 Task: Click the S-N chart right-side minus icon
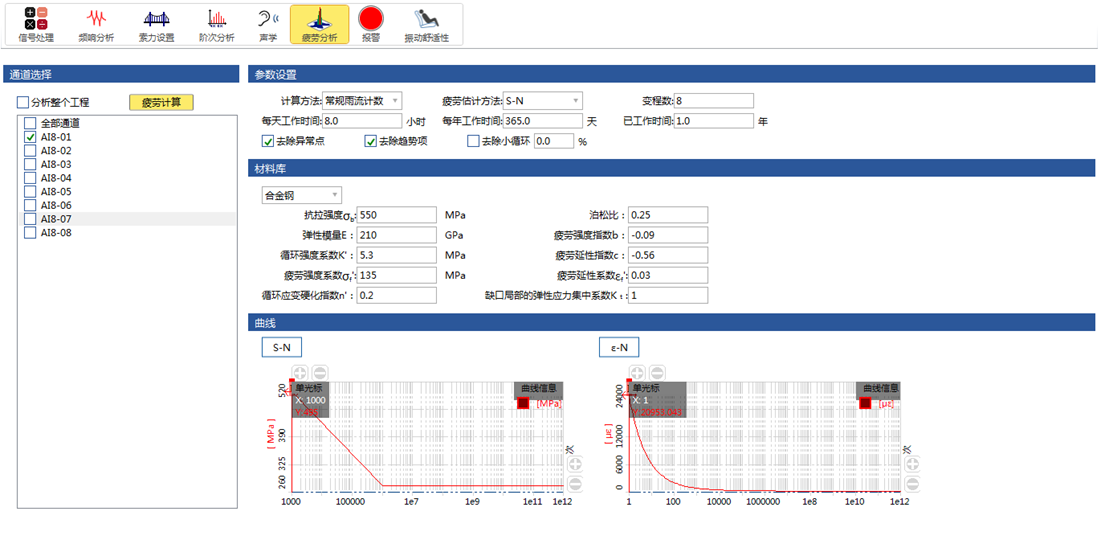[x=574, y=483]
